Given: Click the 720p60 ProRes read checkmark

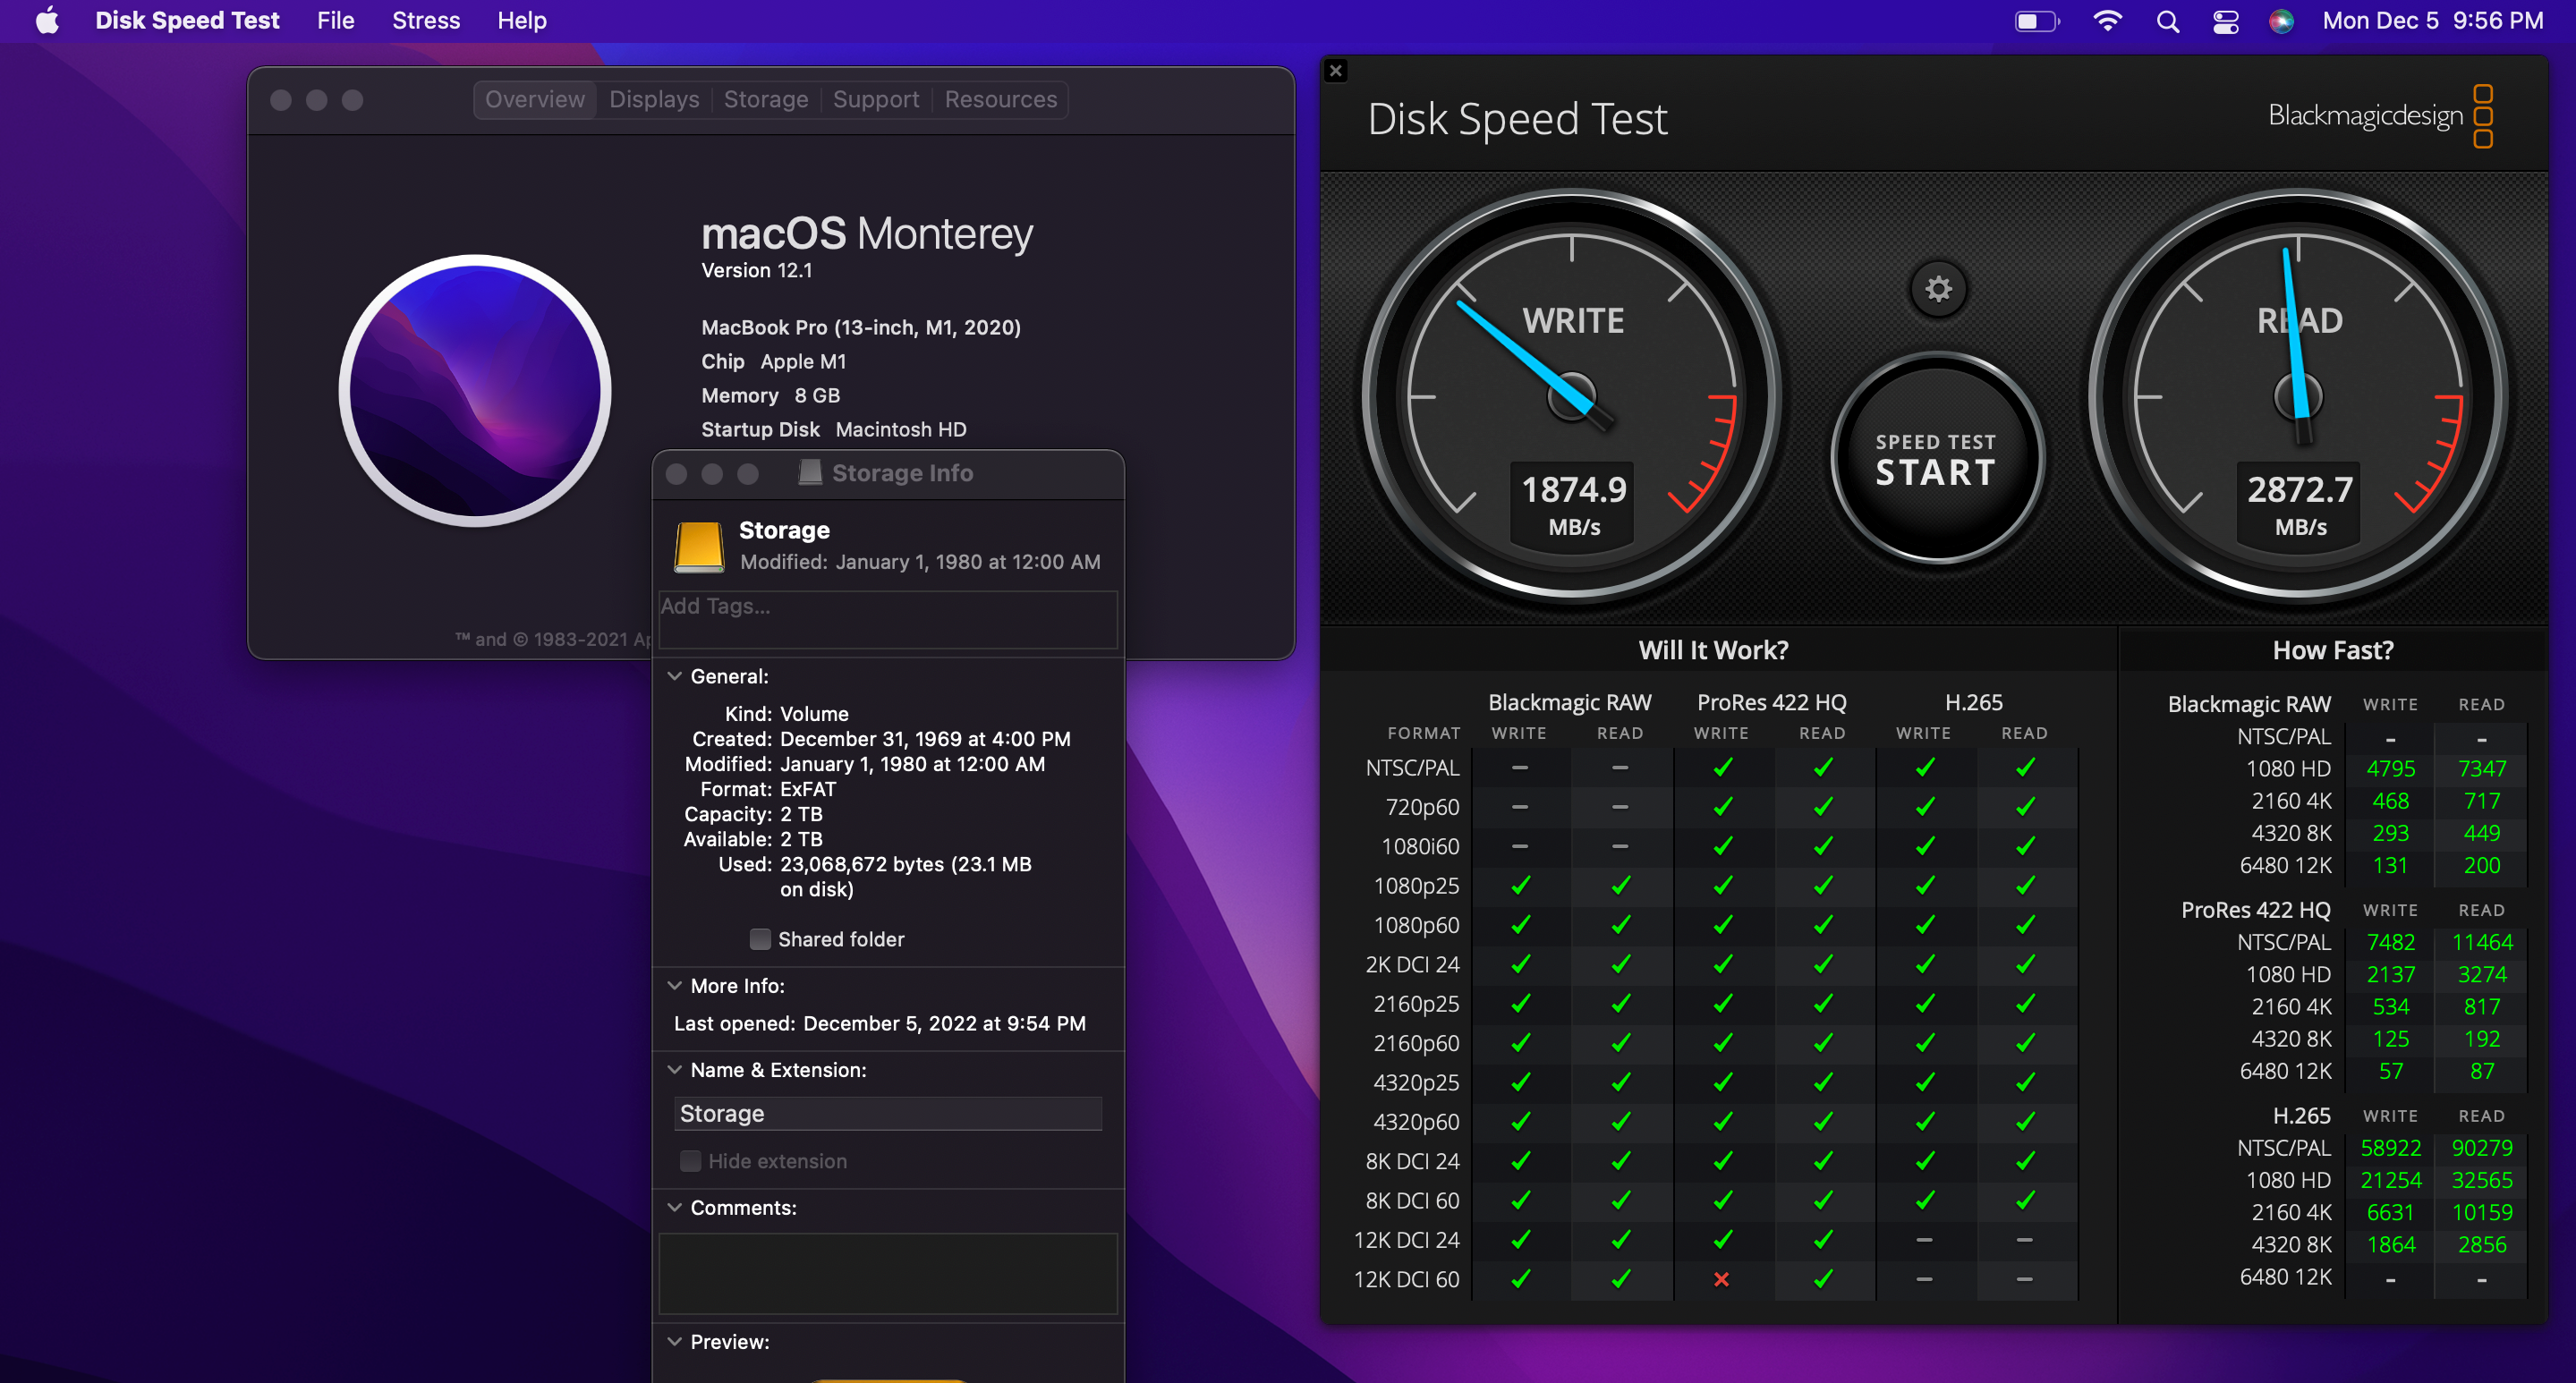Looking at the screenshot, I should 1823,807.
